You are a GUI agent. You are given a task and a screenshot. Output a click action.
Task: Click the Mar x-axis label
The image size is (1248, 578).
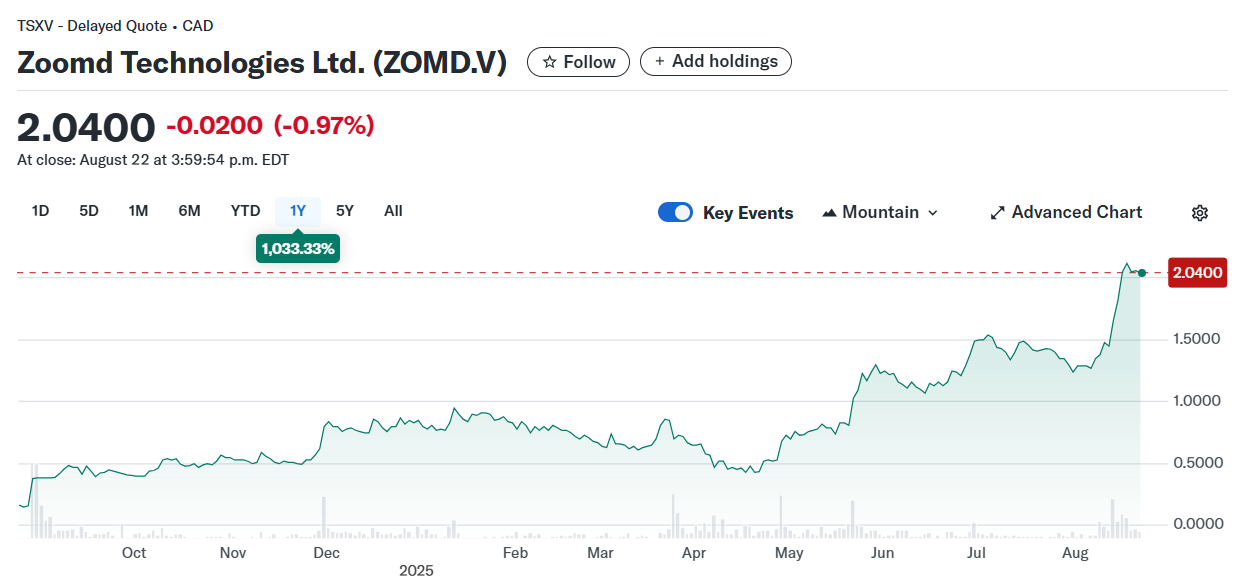pyautogui.click(x=600, y=553)
